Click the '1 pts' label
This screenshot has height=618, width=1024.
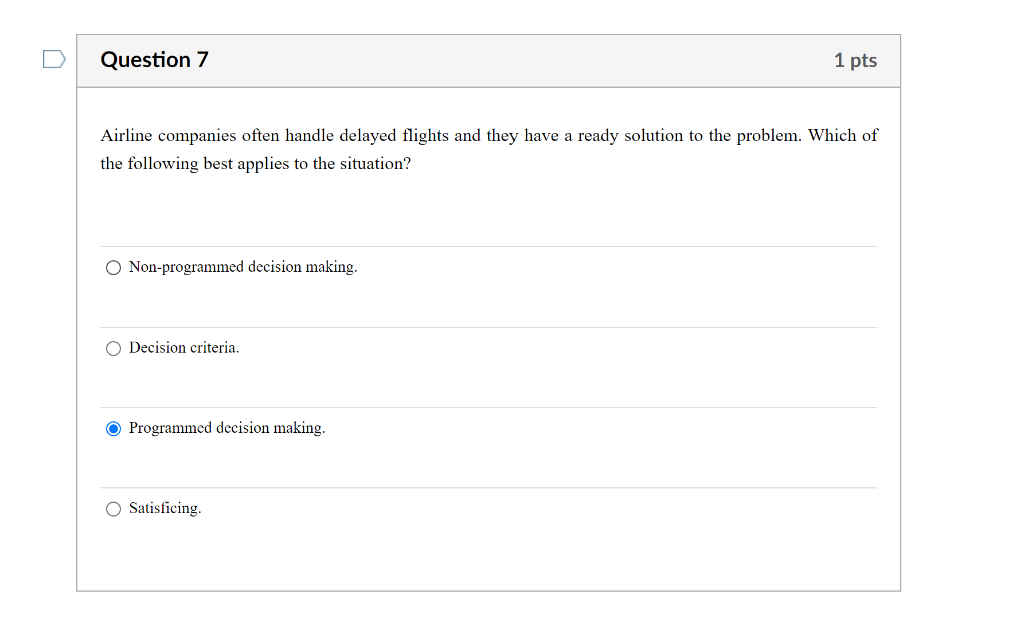tap(855, 60)
